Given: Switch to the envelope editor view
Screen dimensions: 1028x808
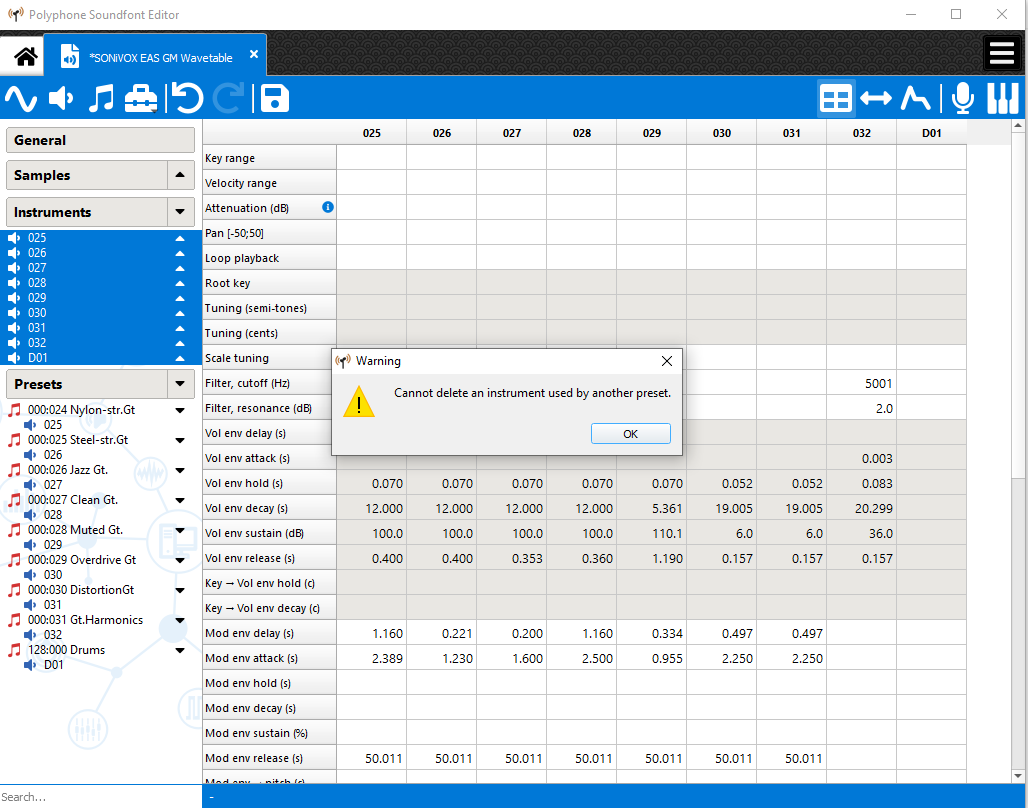Looking at the screenshot, I should tap(915, 99).
